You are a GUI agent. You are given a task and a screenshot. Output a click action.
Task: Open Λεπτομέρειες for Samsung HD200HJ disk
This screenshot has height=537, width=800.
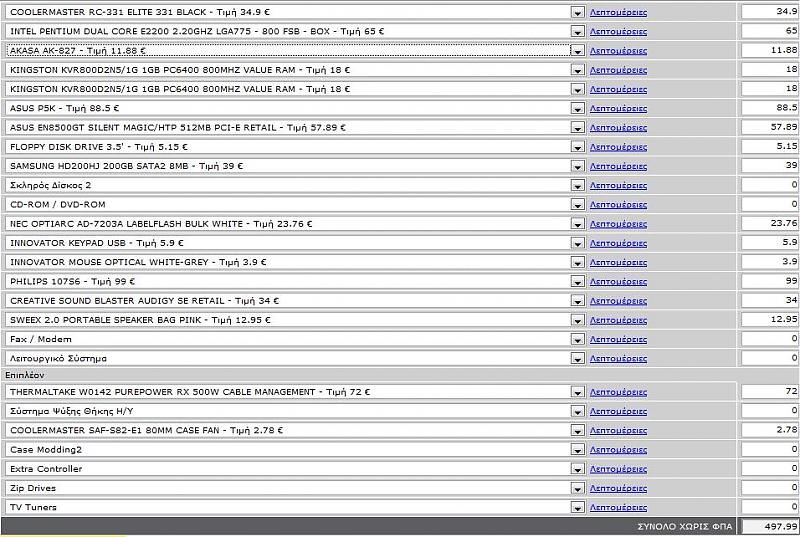pyautogui.click(x=618, y=166)
